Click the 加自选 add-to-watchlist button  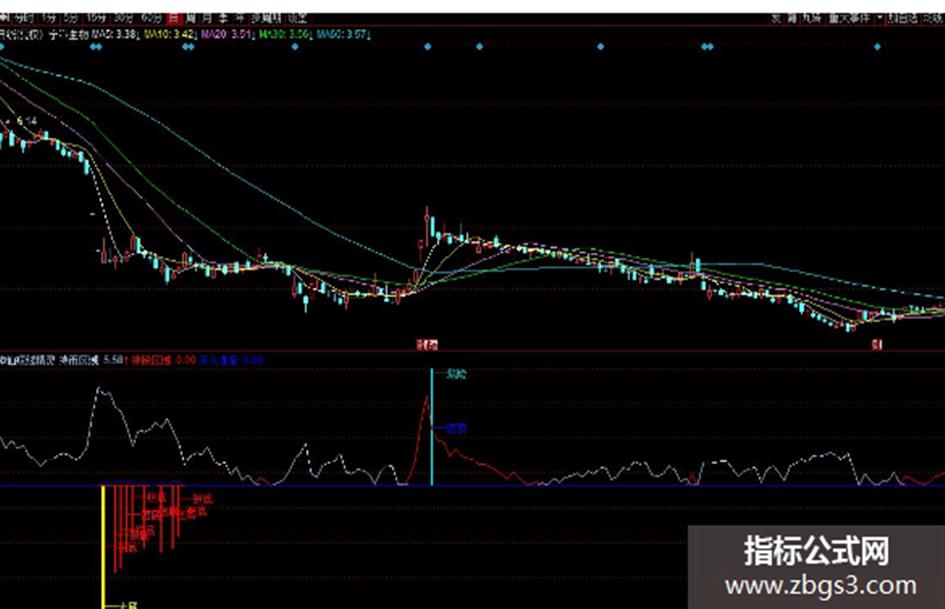coord(903,19)
